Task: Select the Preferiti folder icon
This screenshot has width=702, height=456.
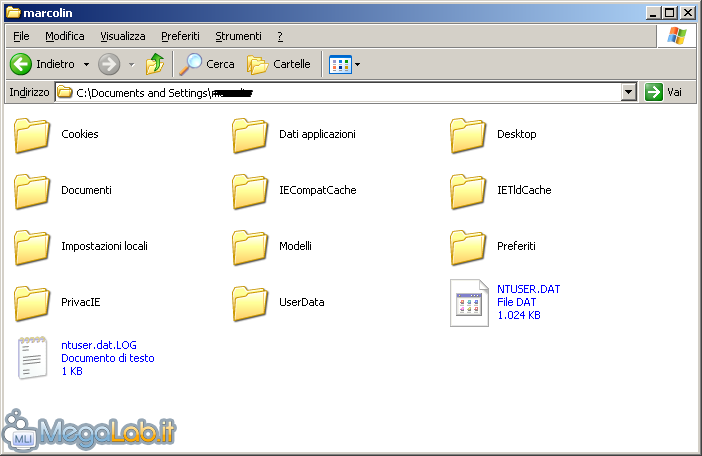Action: (x=468, y=247)
